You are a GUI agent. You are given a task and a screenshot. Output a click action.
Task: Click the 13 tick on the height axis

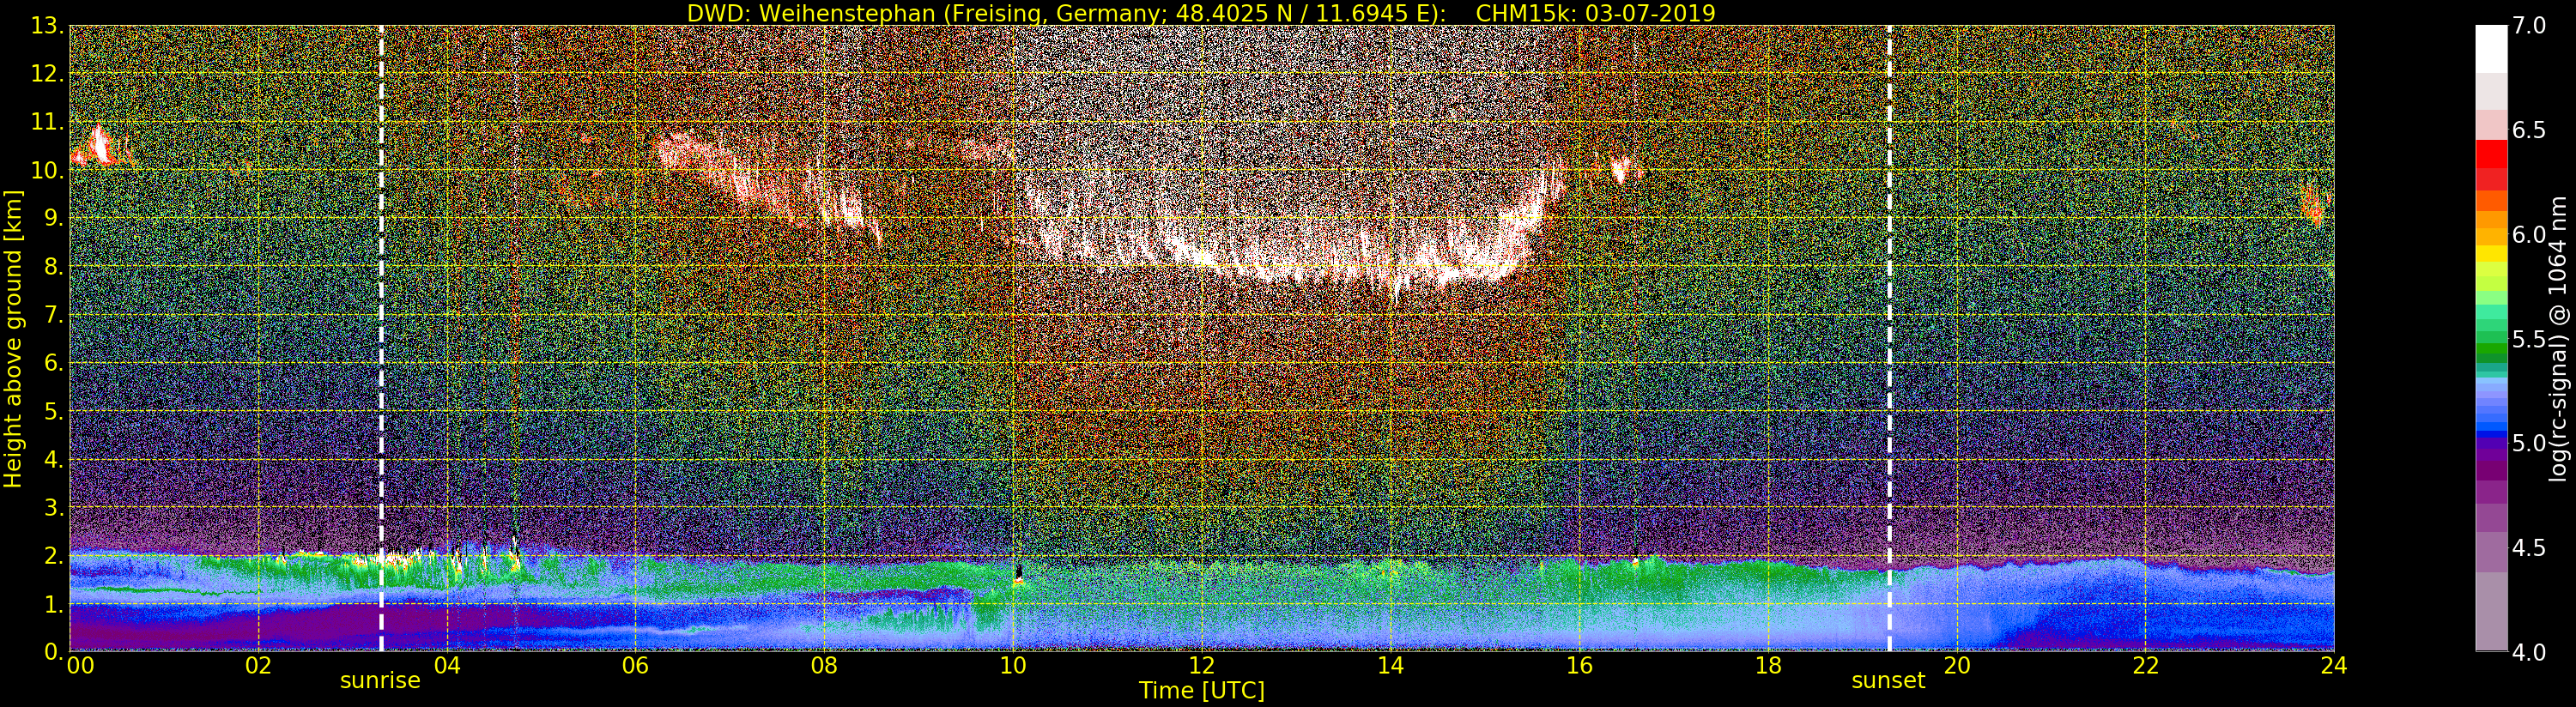click(x=46, y=26)
